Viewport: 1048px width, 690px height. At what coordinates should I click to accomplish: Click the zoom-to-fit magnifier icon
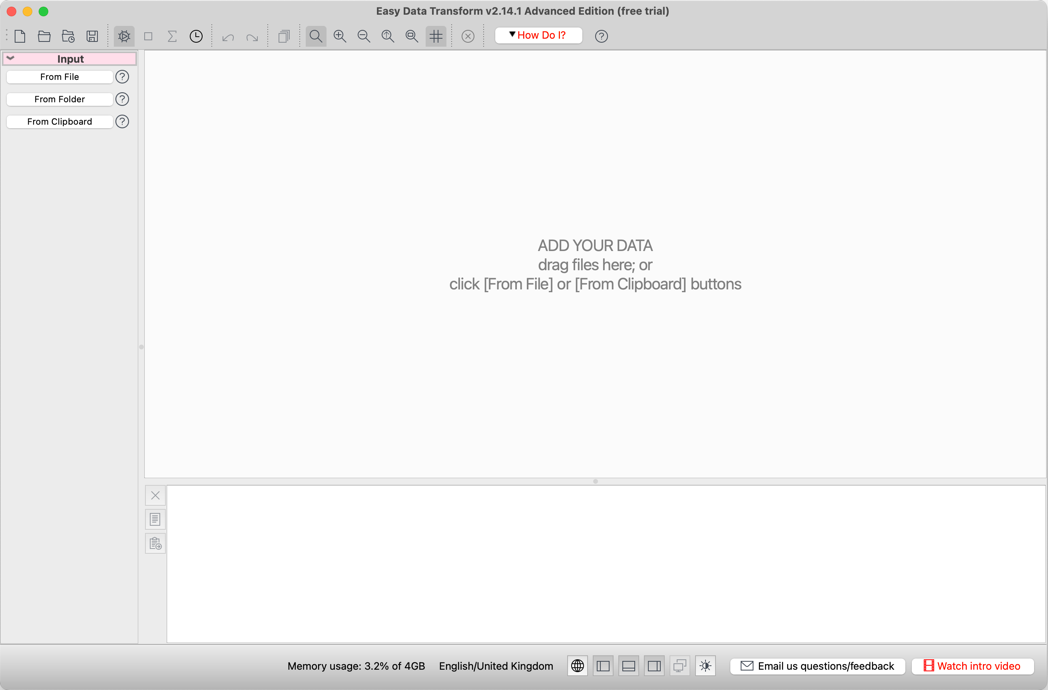pyautogui.click(x=412, y=36)
